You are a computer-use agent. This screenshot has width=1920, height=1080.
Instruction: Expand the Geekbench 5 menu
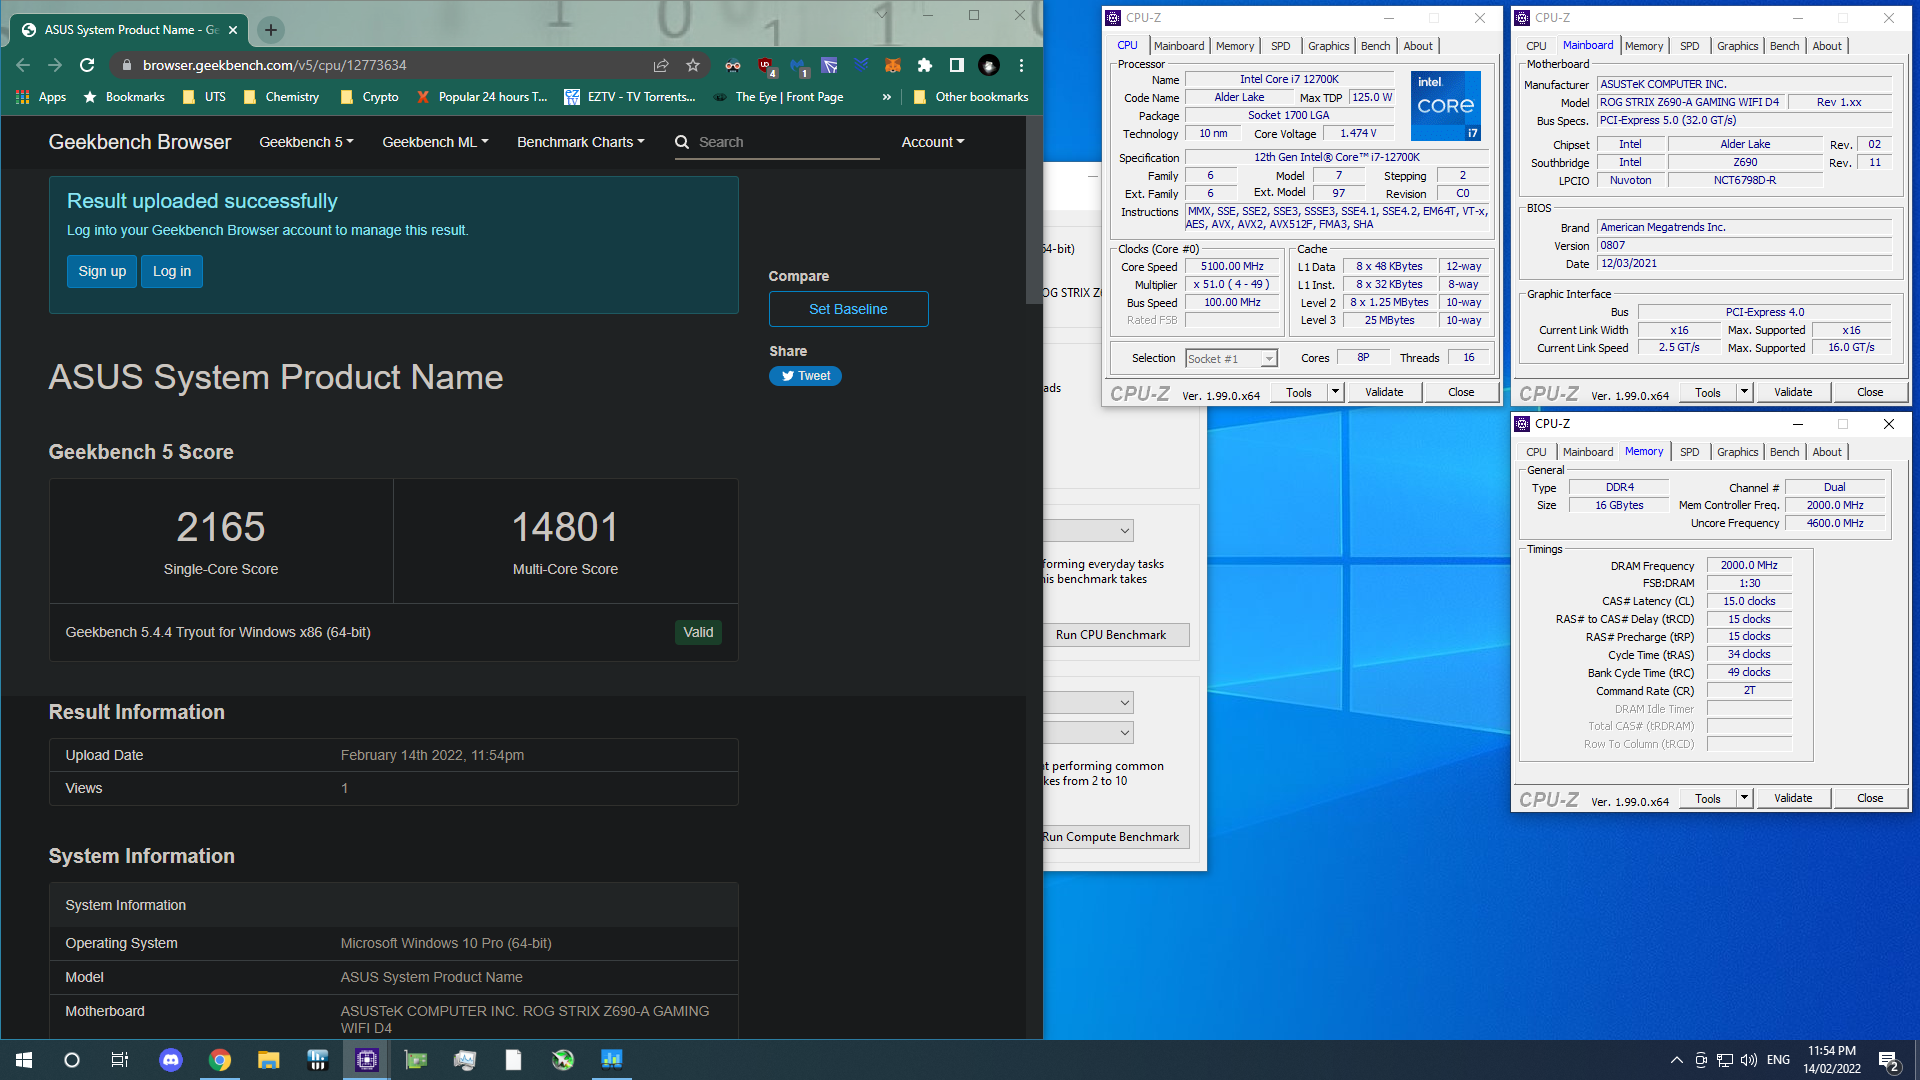pos(306,142)
